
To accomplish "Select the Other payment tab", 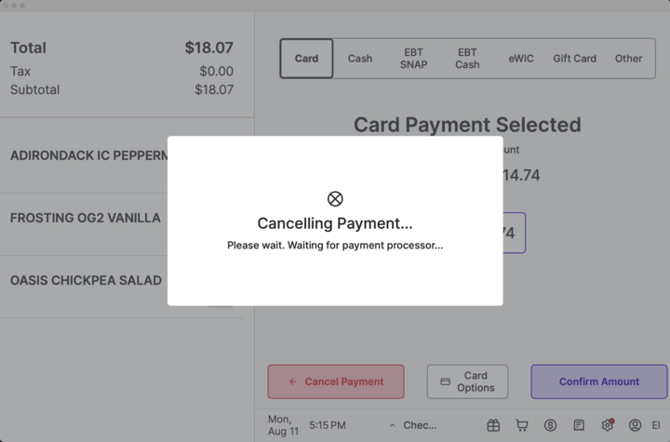I will point(628,58).
